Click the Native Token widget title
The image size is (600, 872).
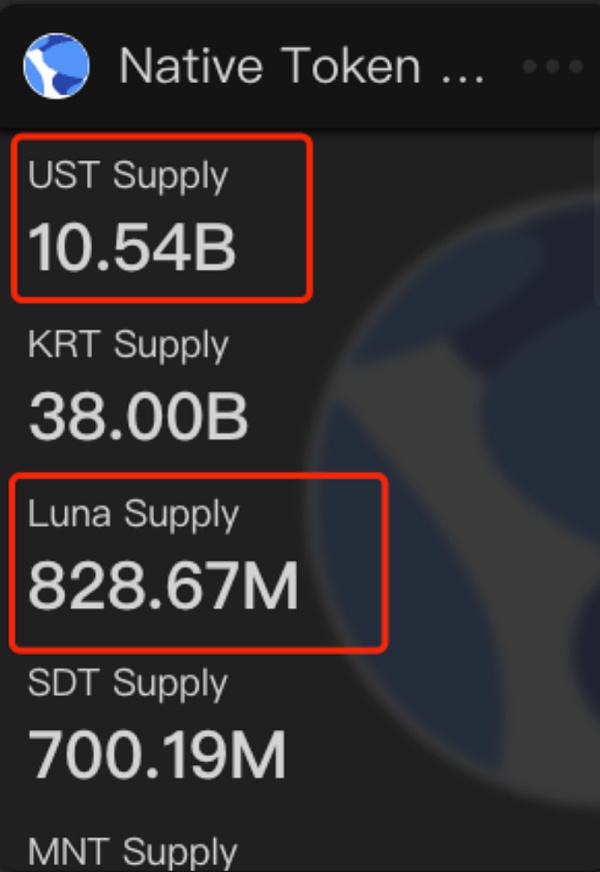(270, 66)
